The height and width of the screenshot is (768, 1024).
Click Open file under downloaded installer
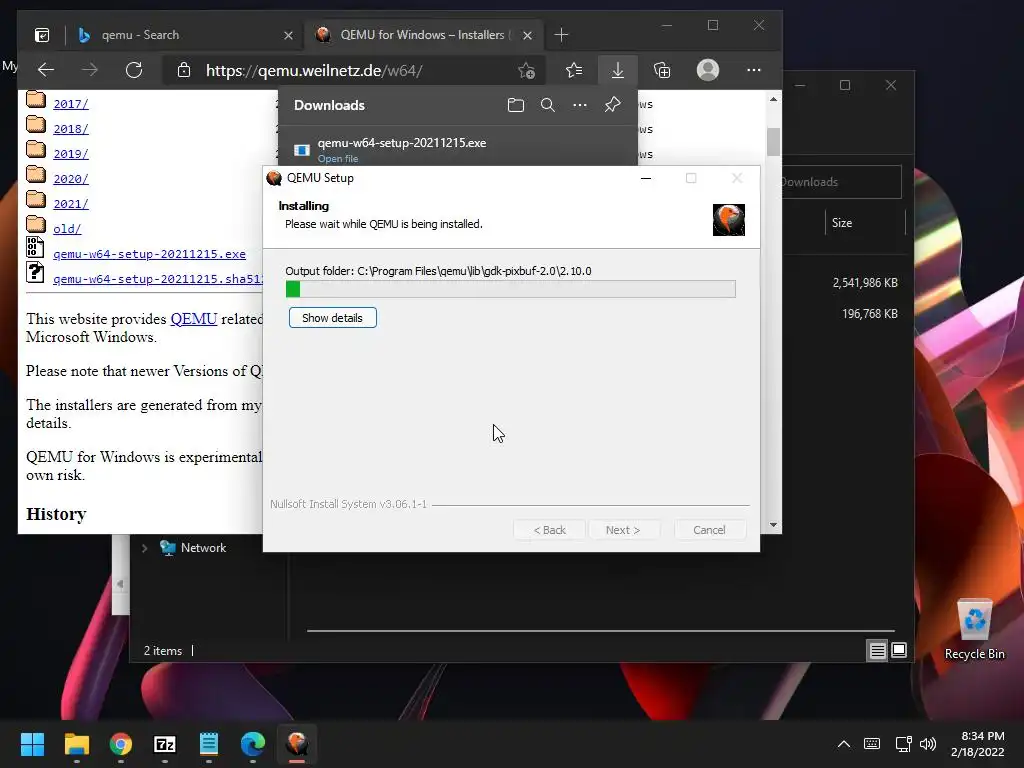pos(338,159)
